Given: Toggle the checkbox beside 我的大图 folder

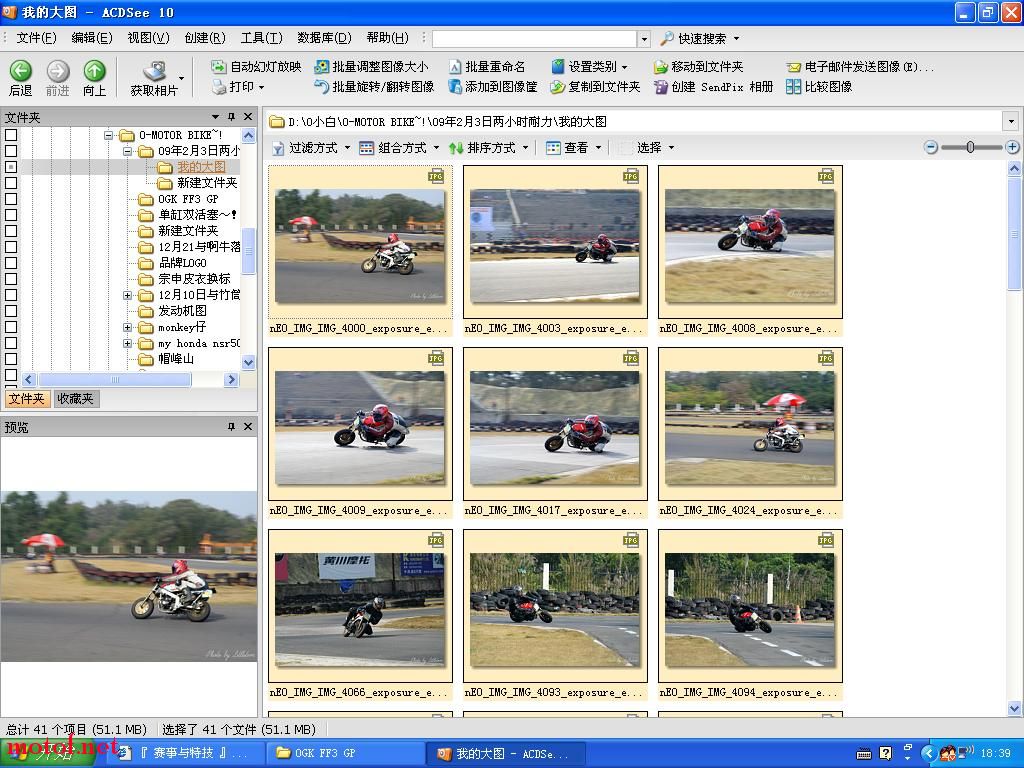Looking at the screenshot, I should 11,167.
